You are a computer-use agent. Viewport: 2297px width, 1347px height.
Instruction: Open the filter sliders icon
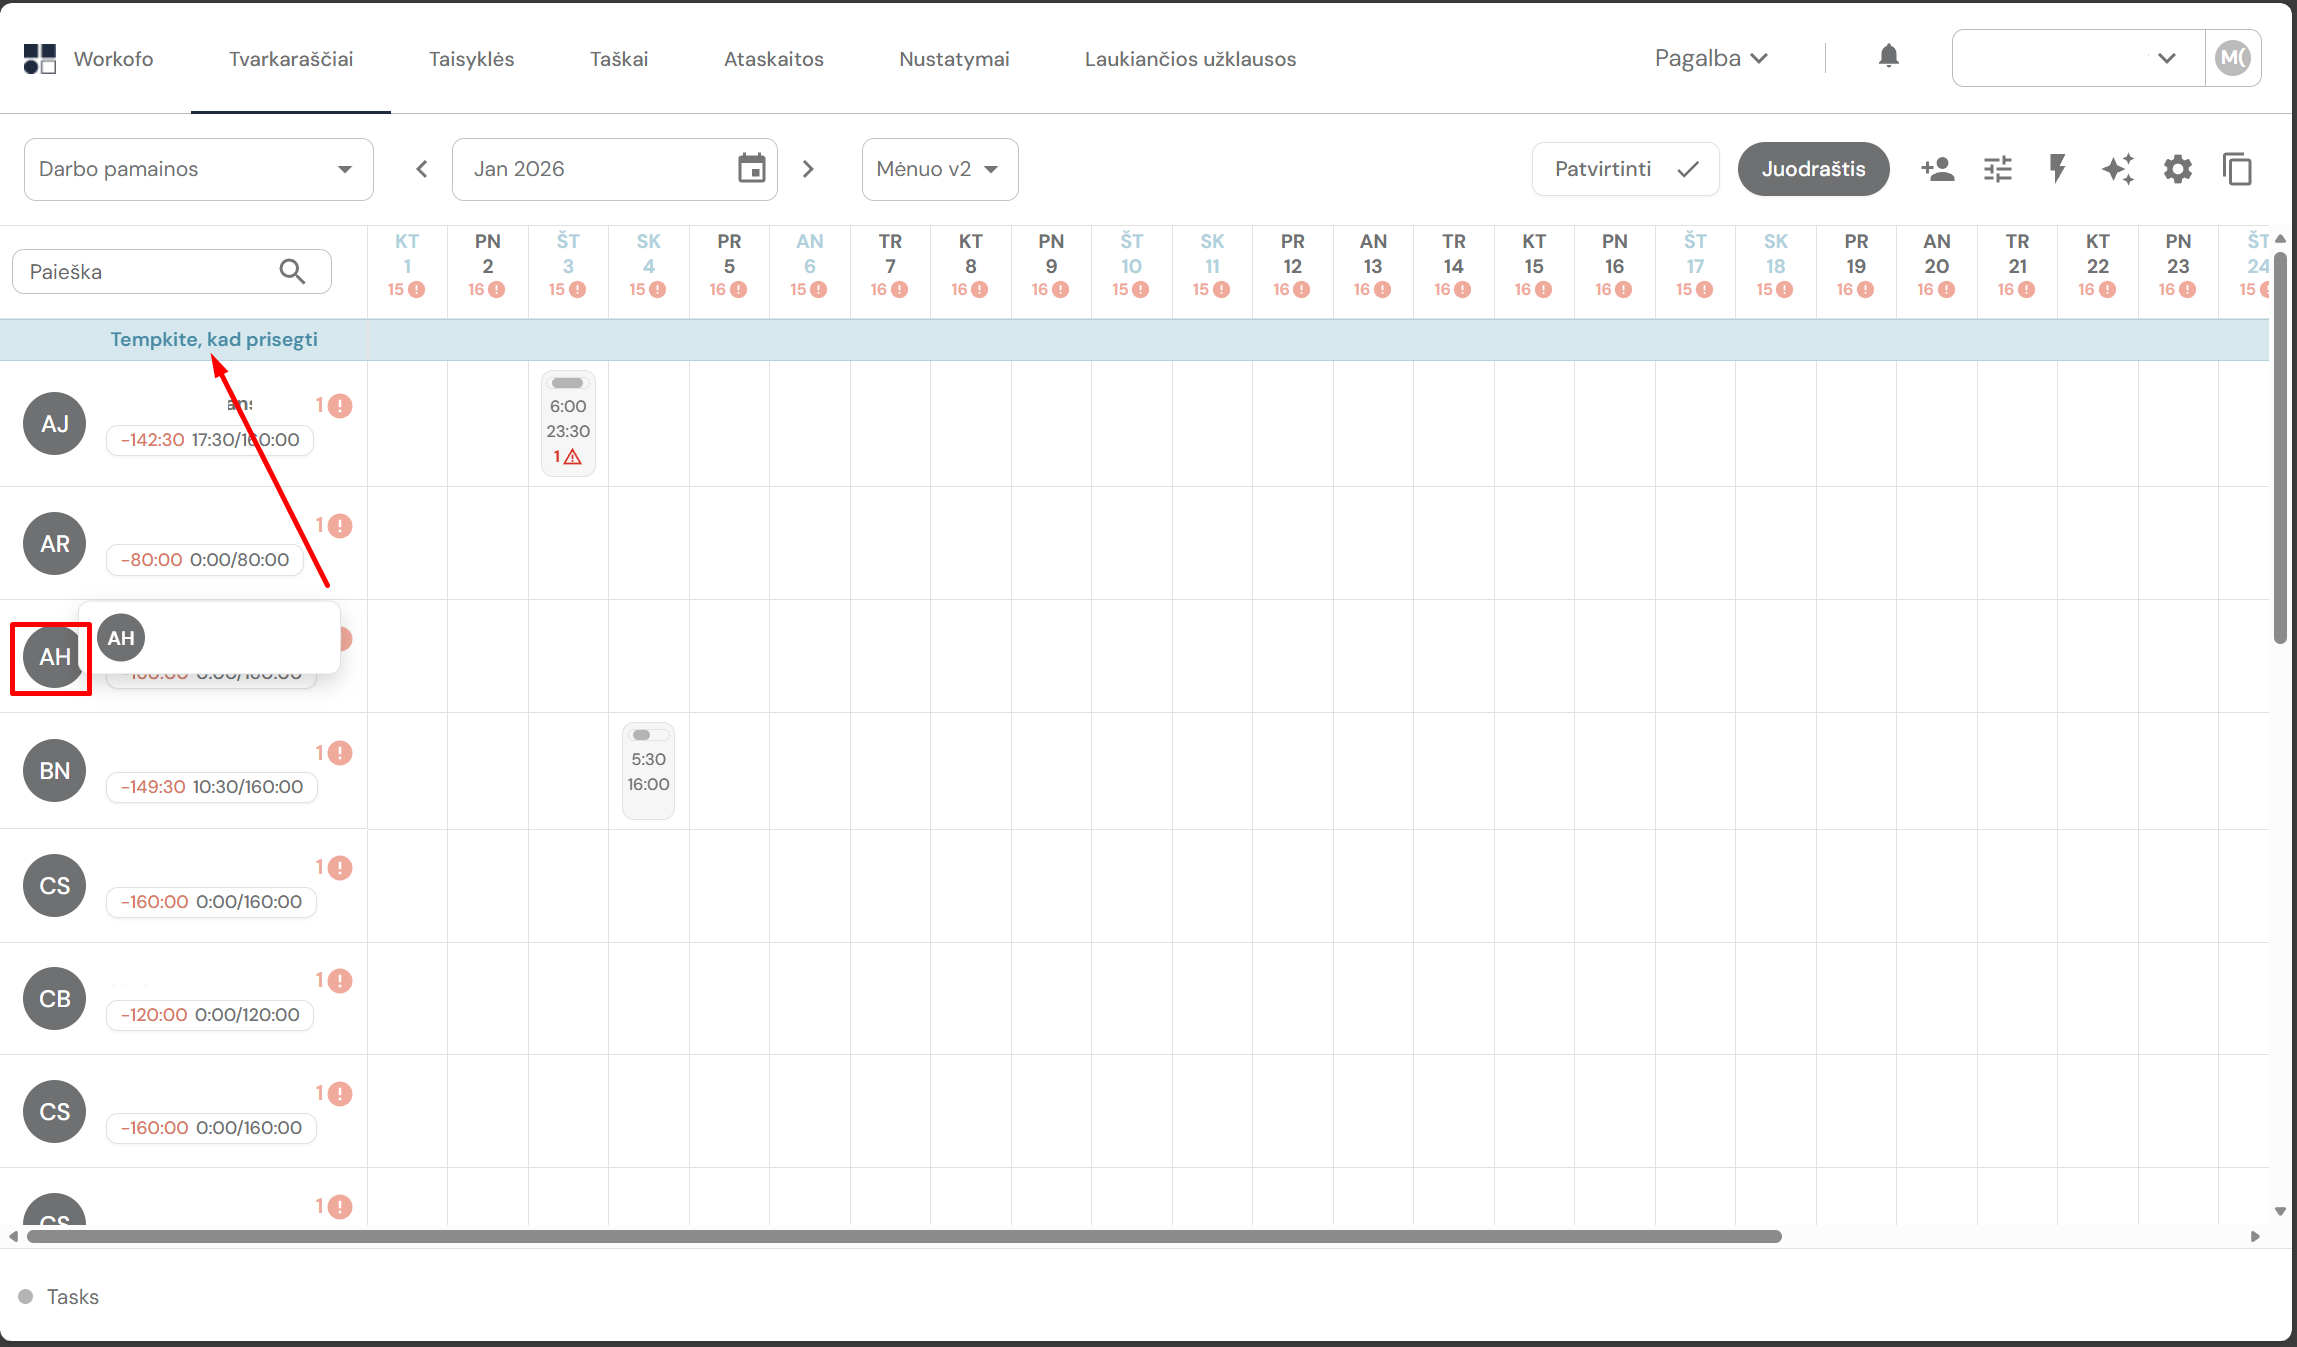tap(1997, 169)
